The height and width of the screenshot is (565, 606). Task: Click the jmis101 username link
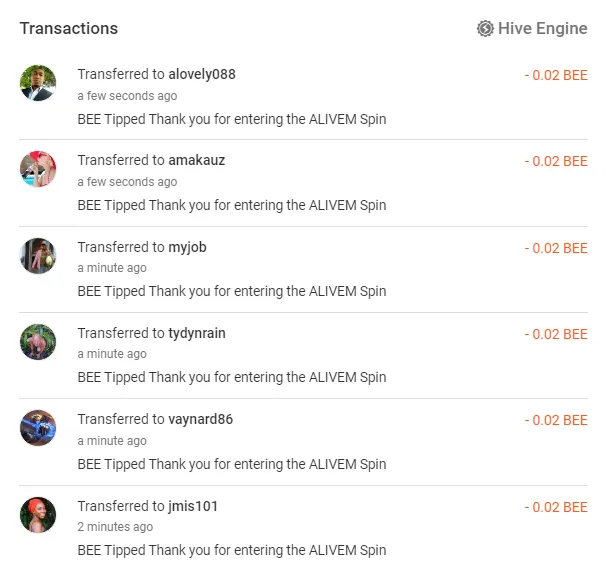[x=193, y=506]
